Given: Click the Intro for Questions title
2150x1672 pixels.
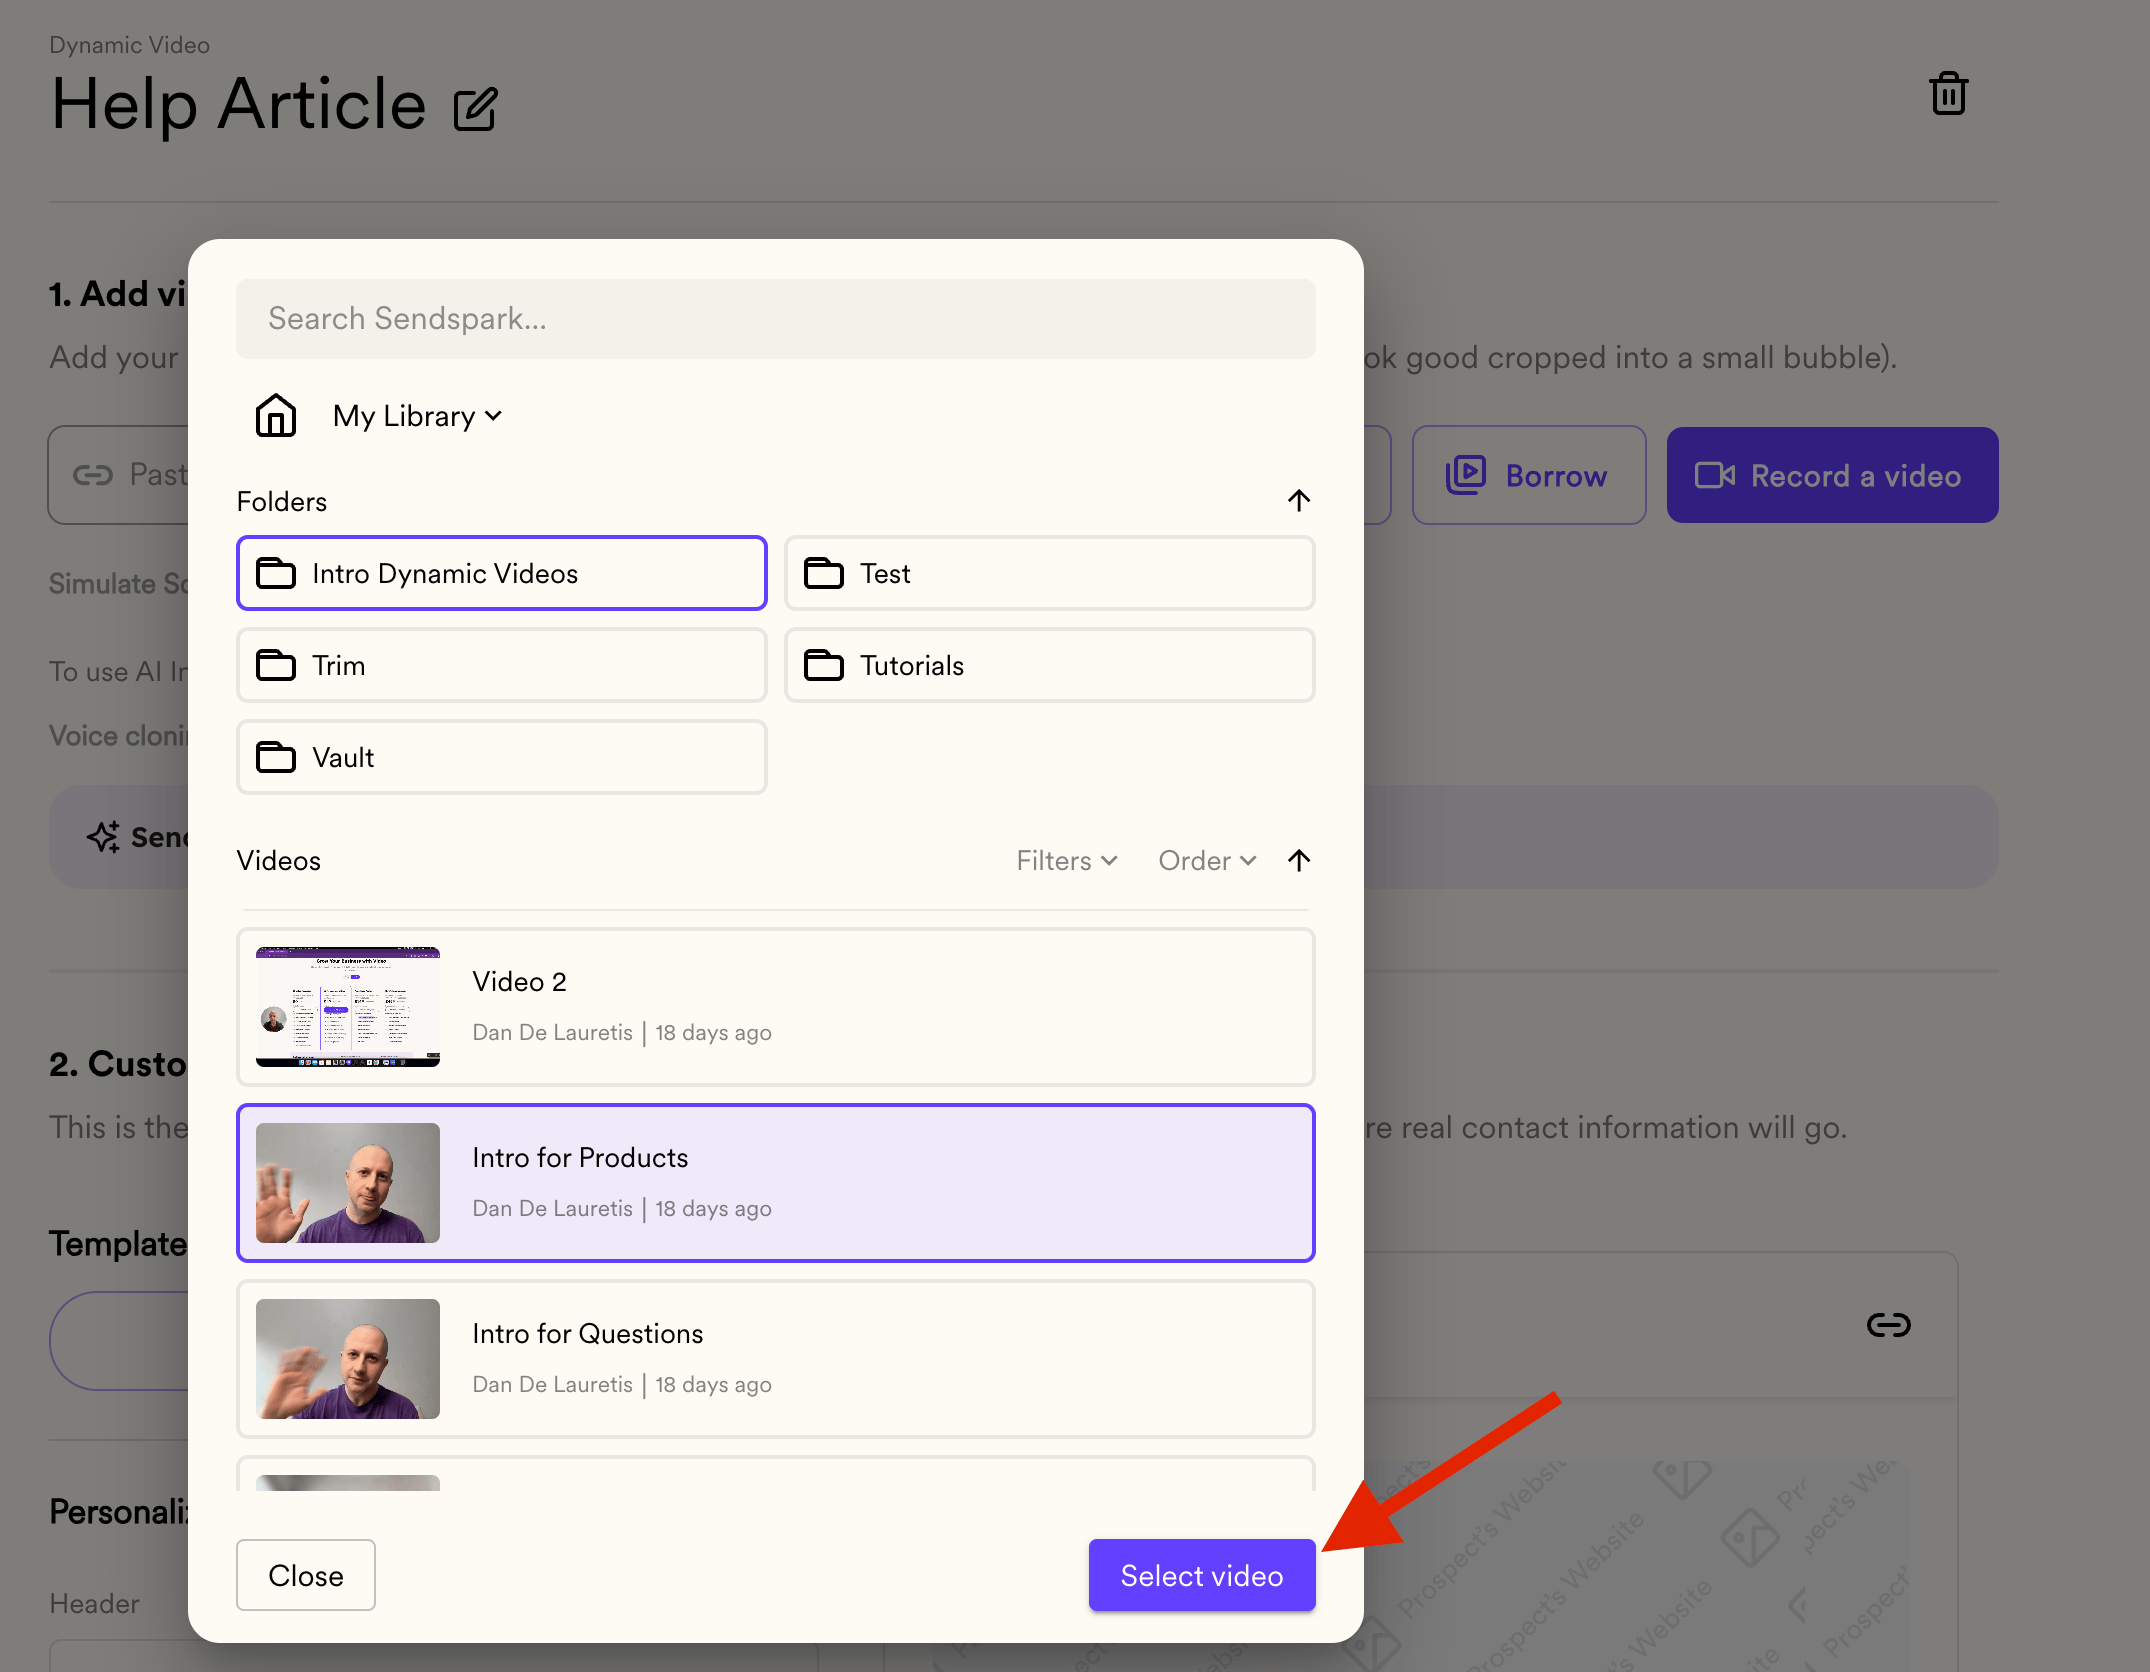Looking at the screenshot, I should [x=588, y=1334].
